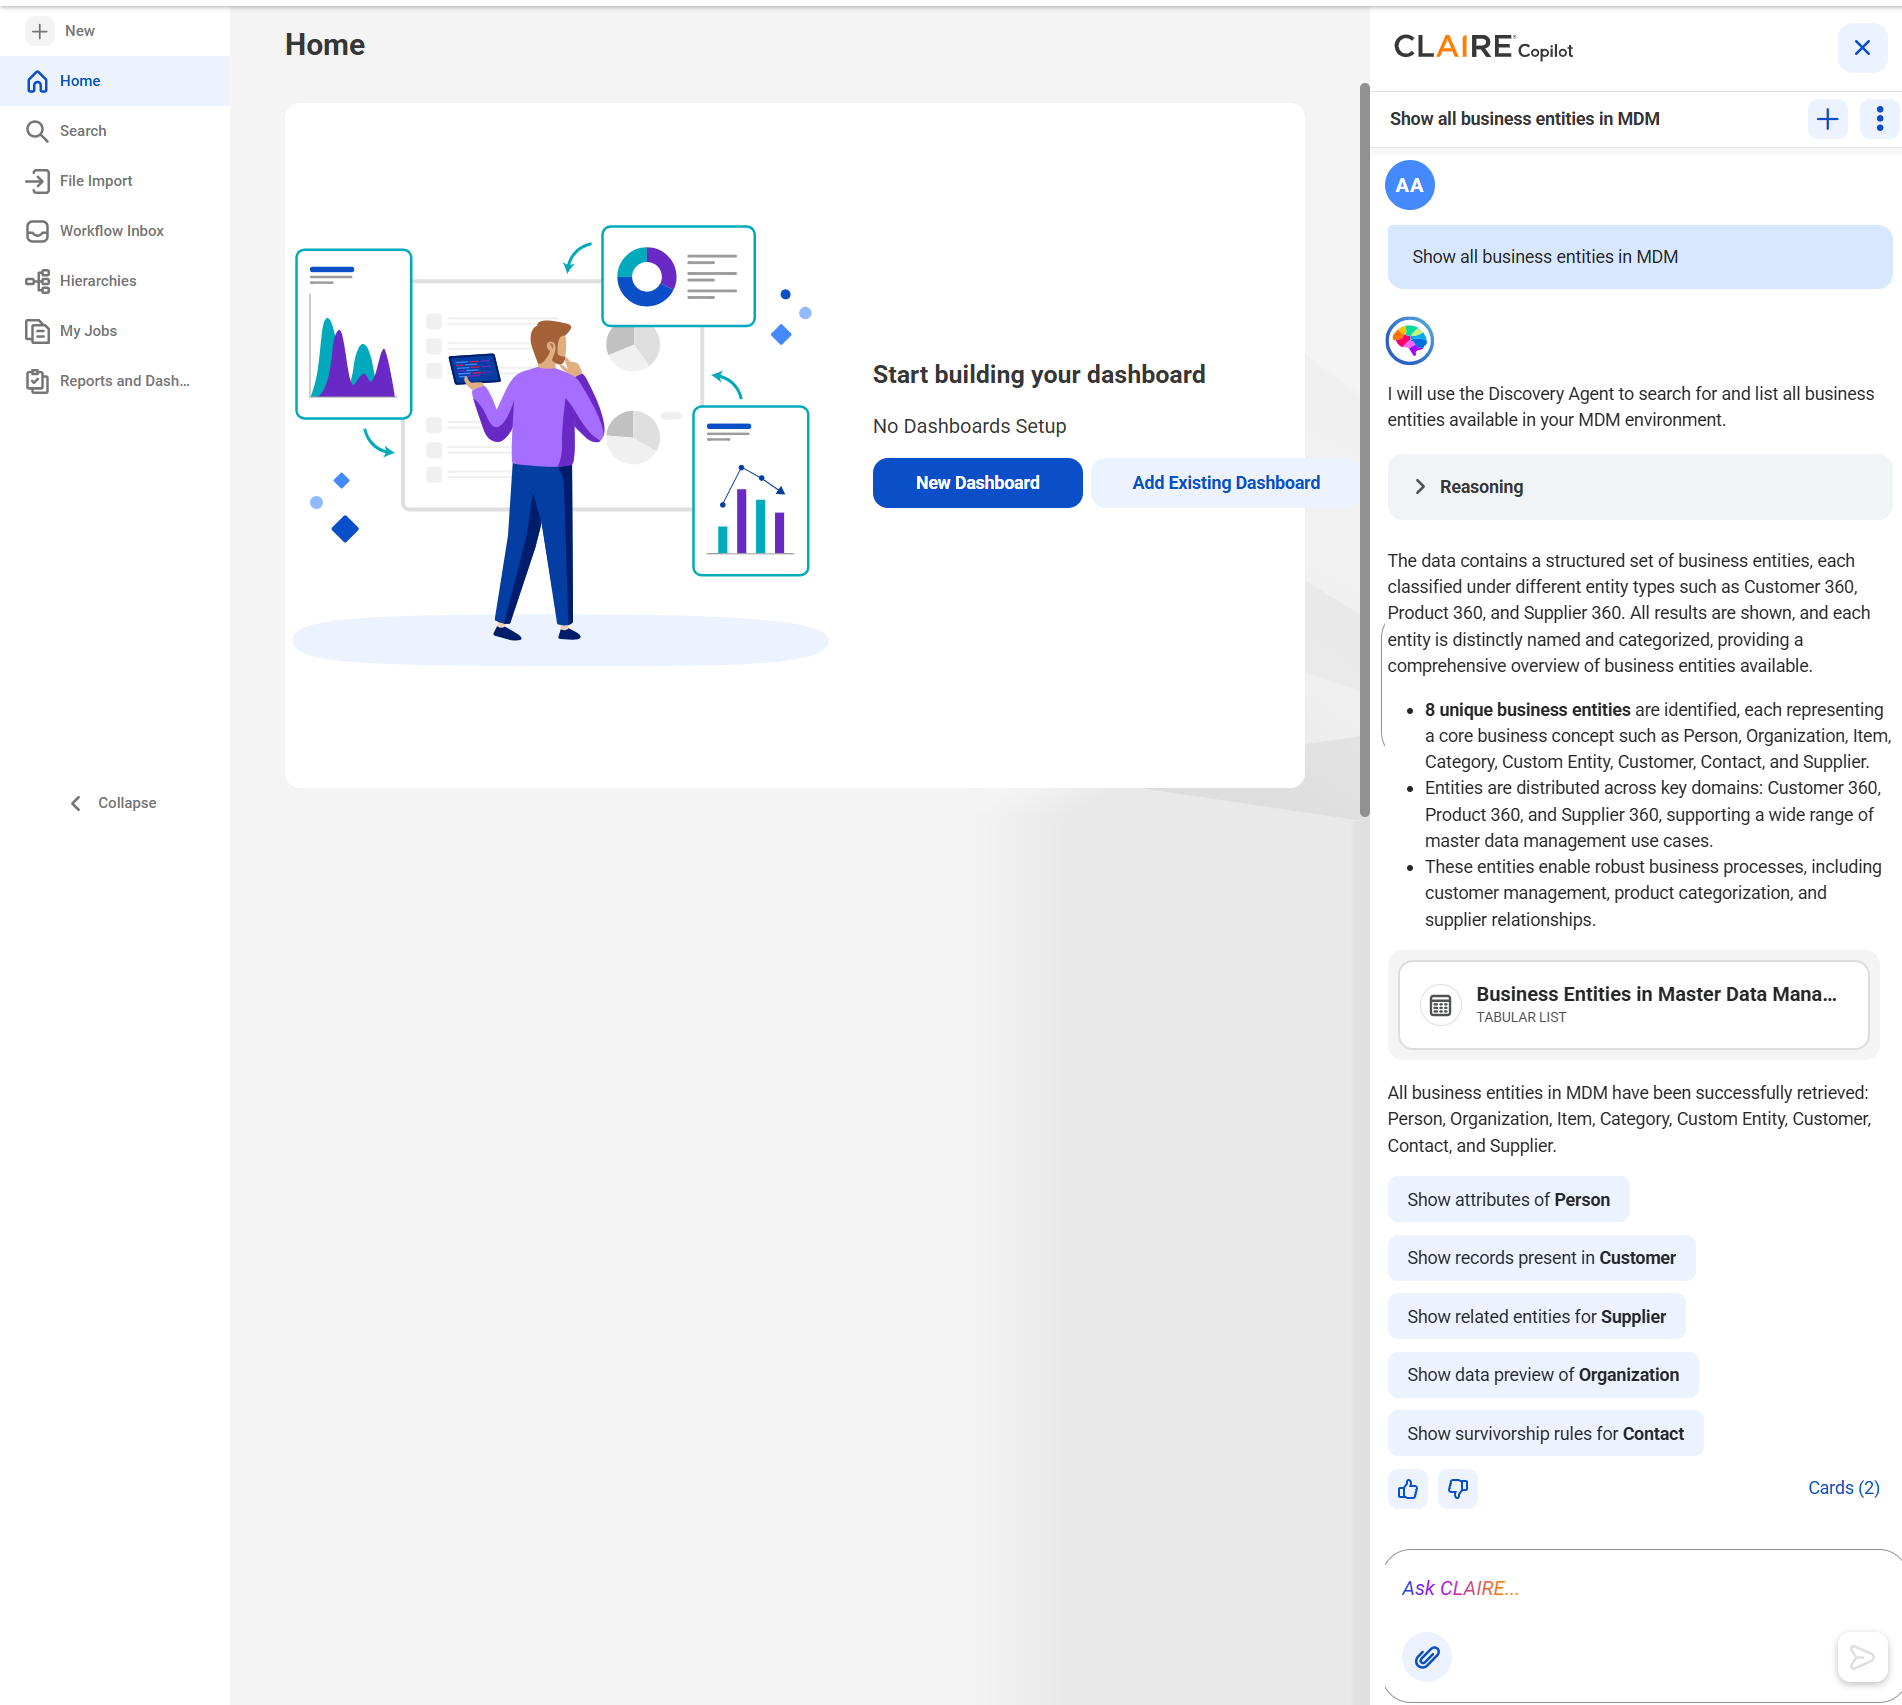This screenshot has height=1705, width=1902.
Task: Click the Reports clipboard icon
Action: pos(37,381)
